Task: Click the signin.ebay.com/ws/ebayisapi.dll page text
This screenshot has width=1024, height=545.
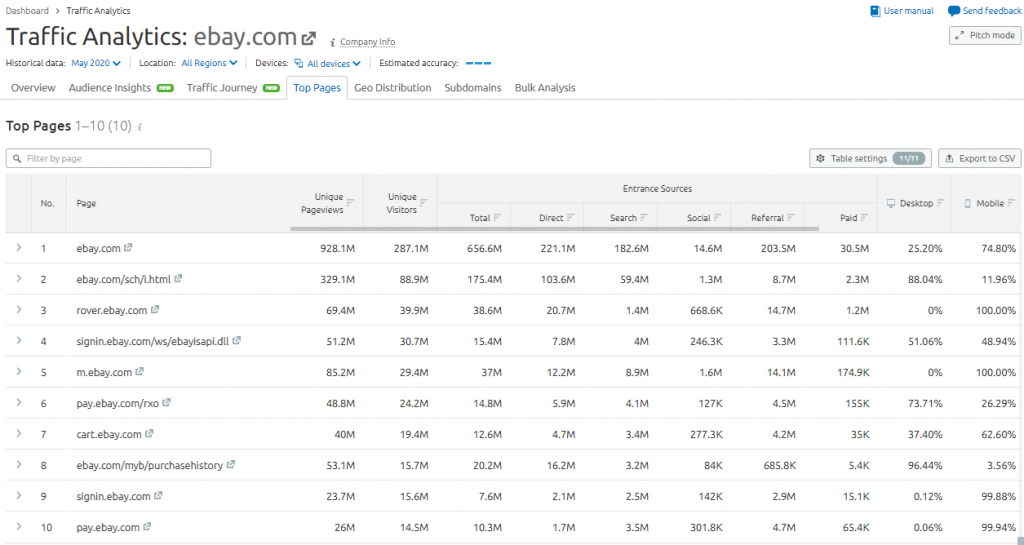Action: [x=153, y=341]
